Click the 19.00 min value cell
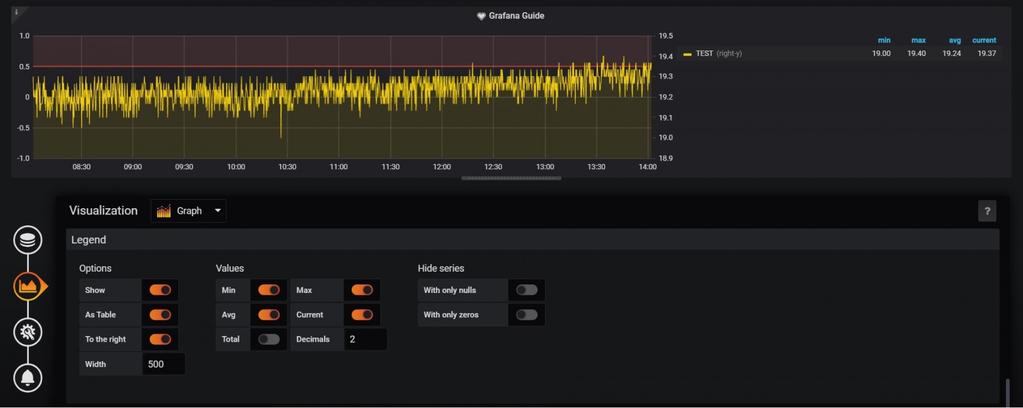 coord(881,54)
